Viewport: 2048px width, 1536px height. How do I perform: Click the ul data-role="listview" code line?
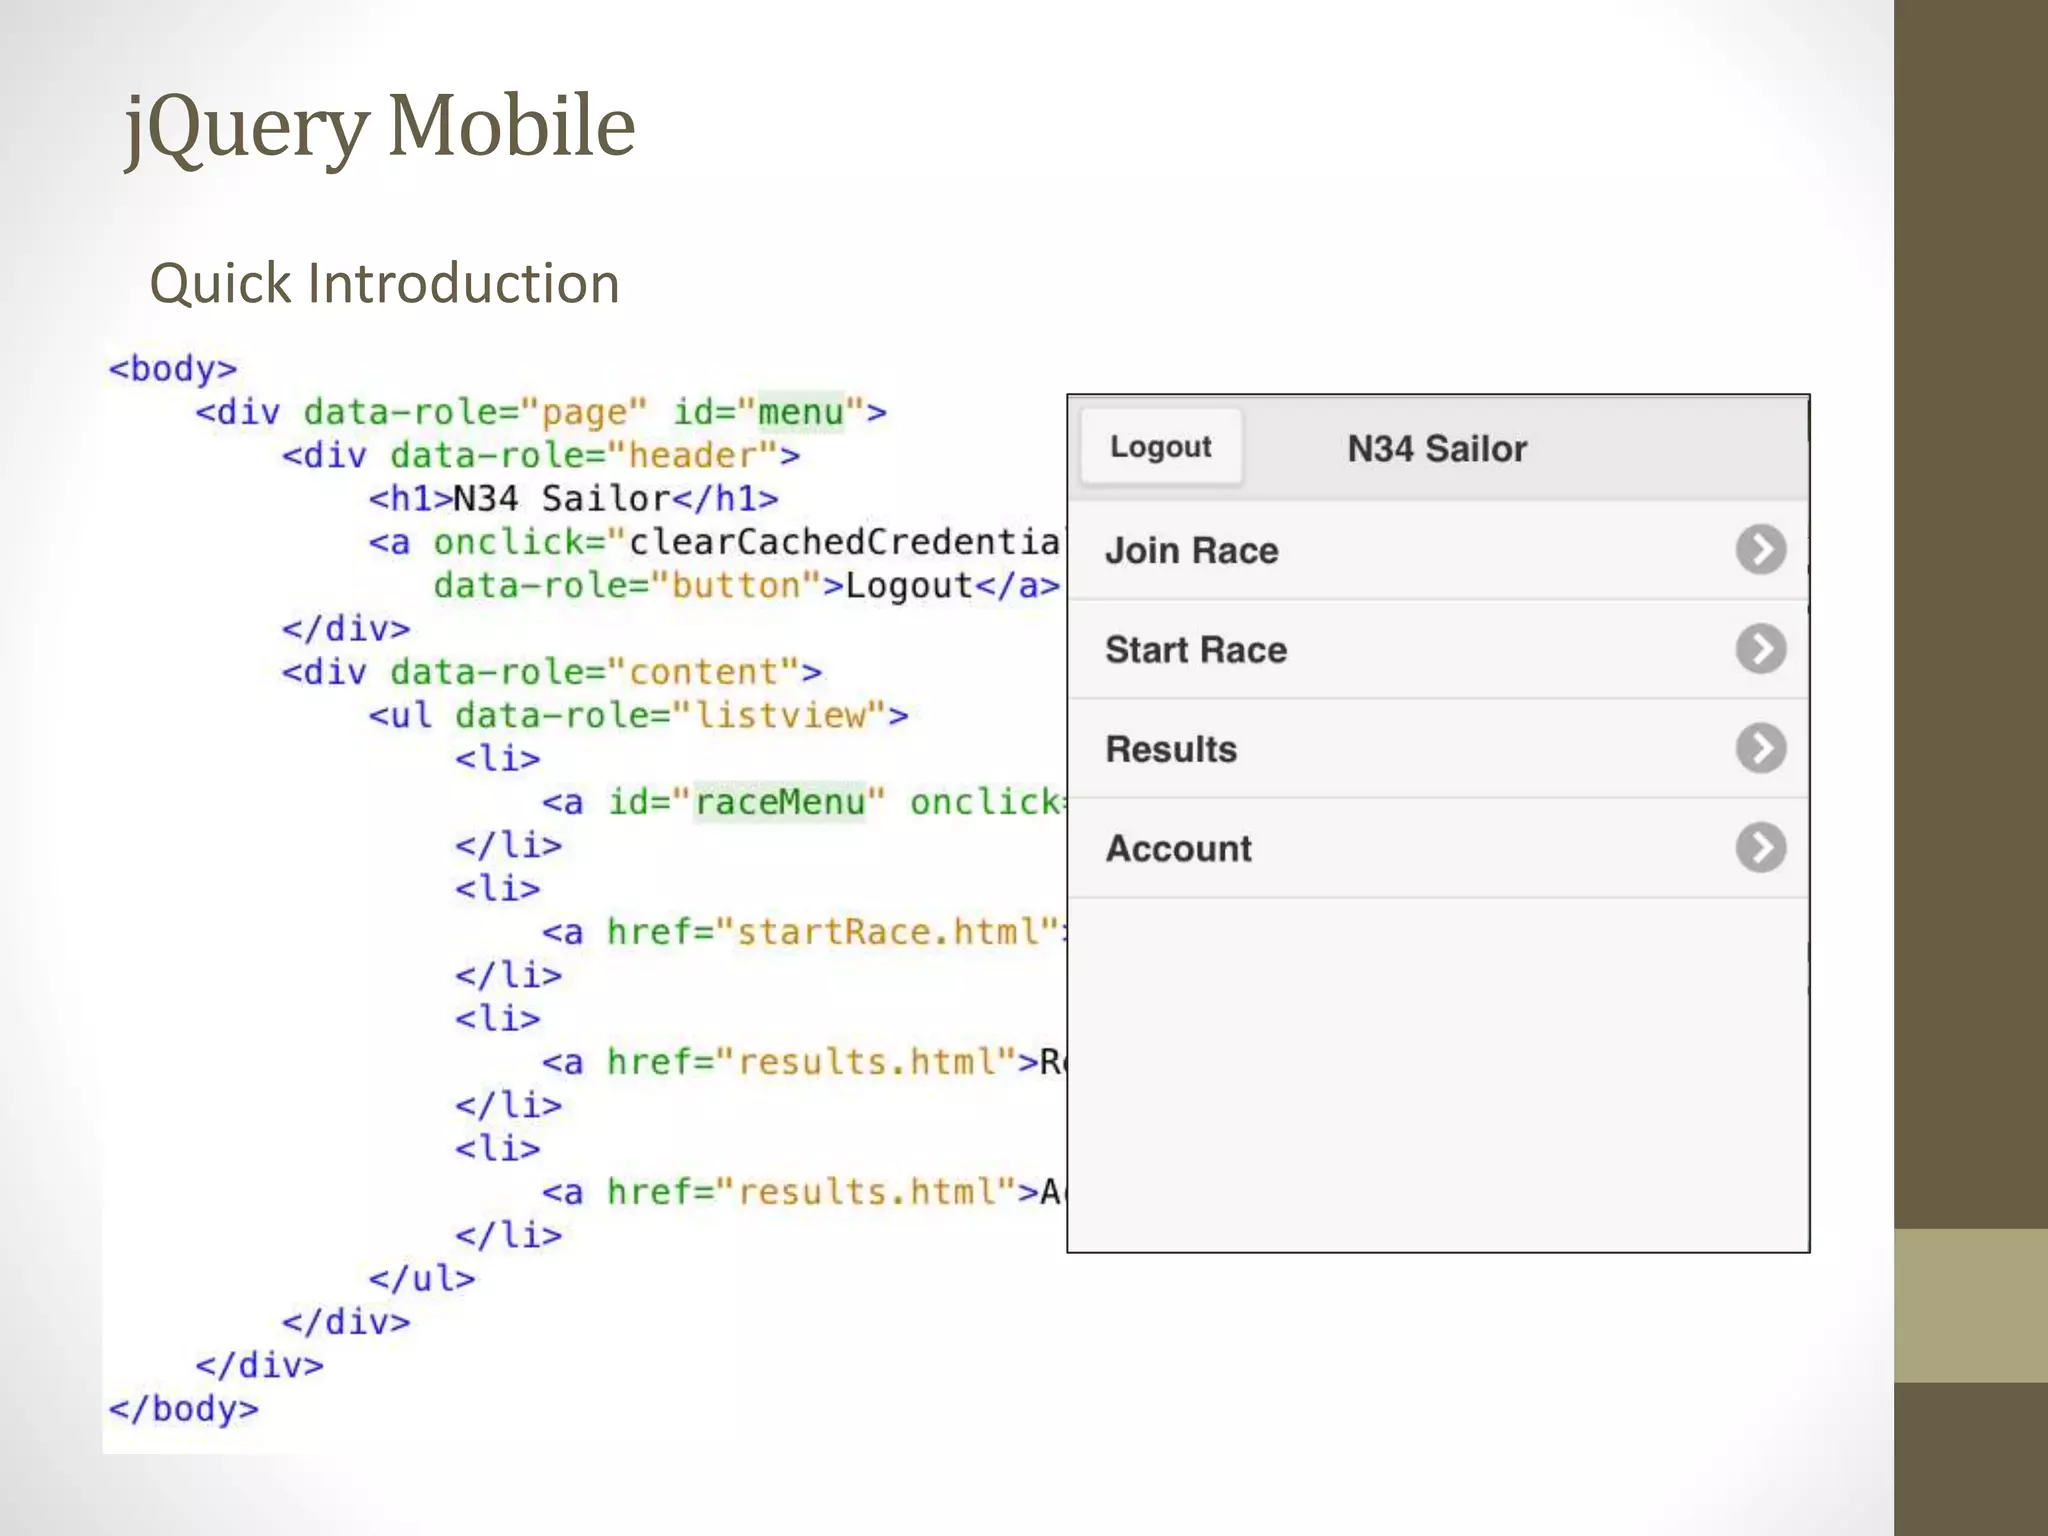point(638,715)
